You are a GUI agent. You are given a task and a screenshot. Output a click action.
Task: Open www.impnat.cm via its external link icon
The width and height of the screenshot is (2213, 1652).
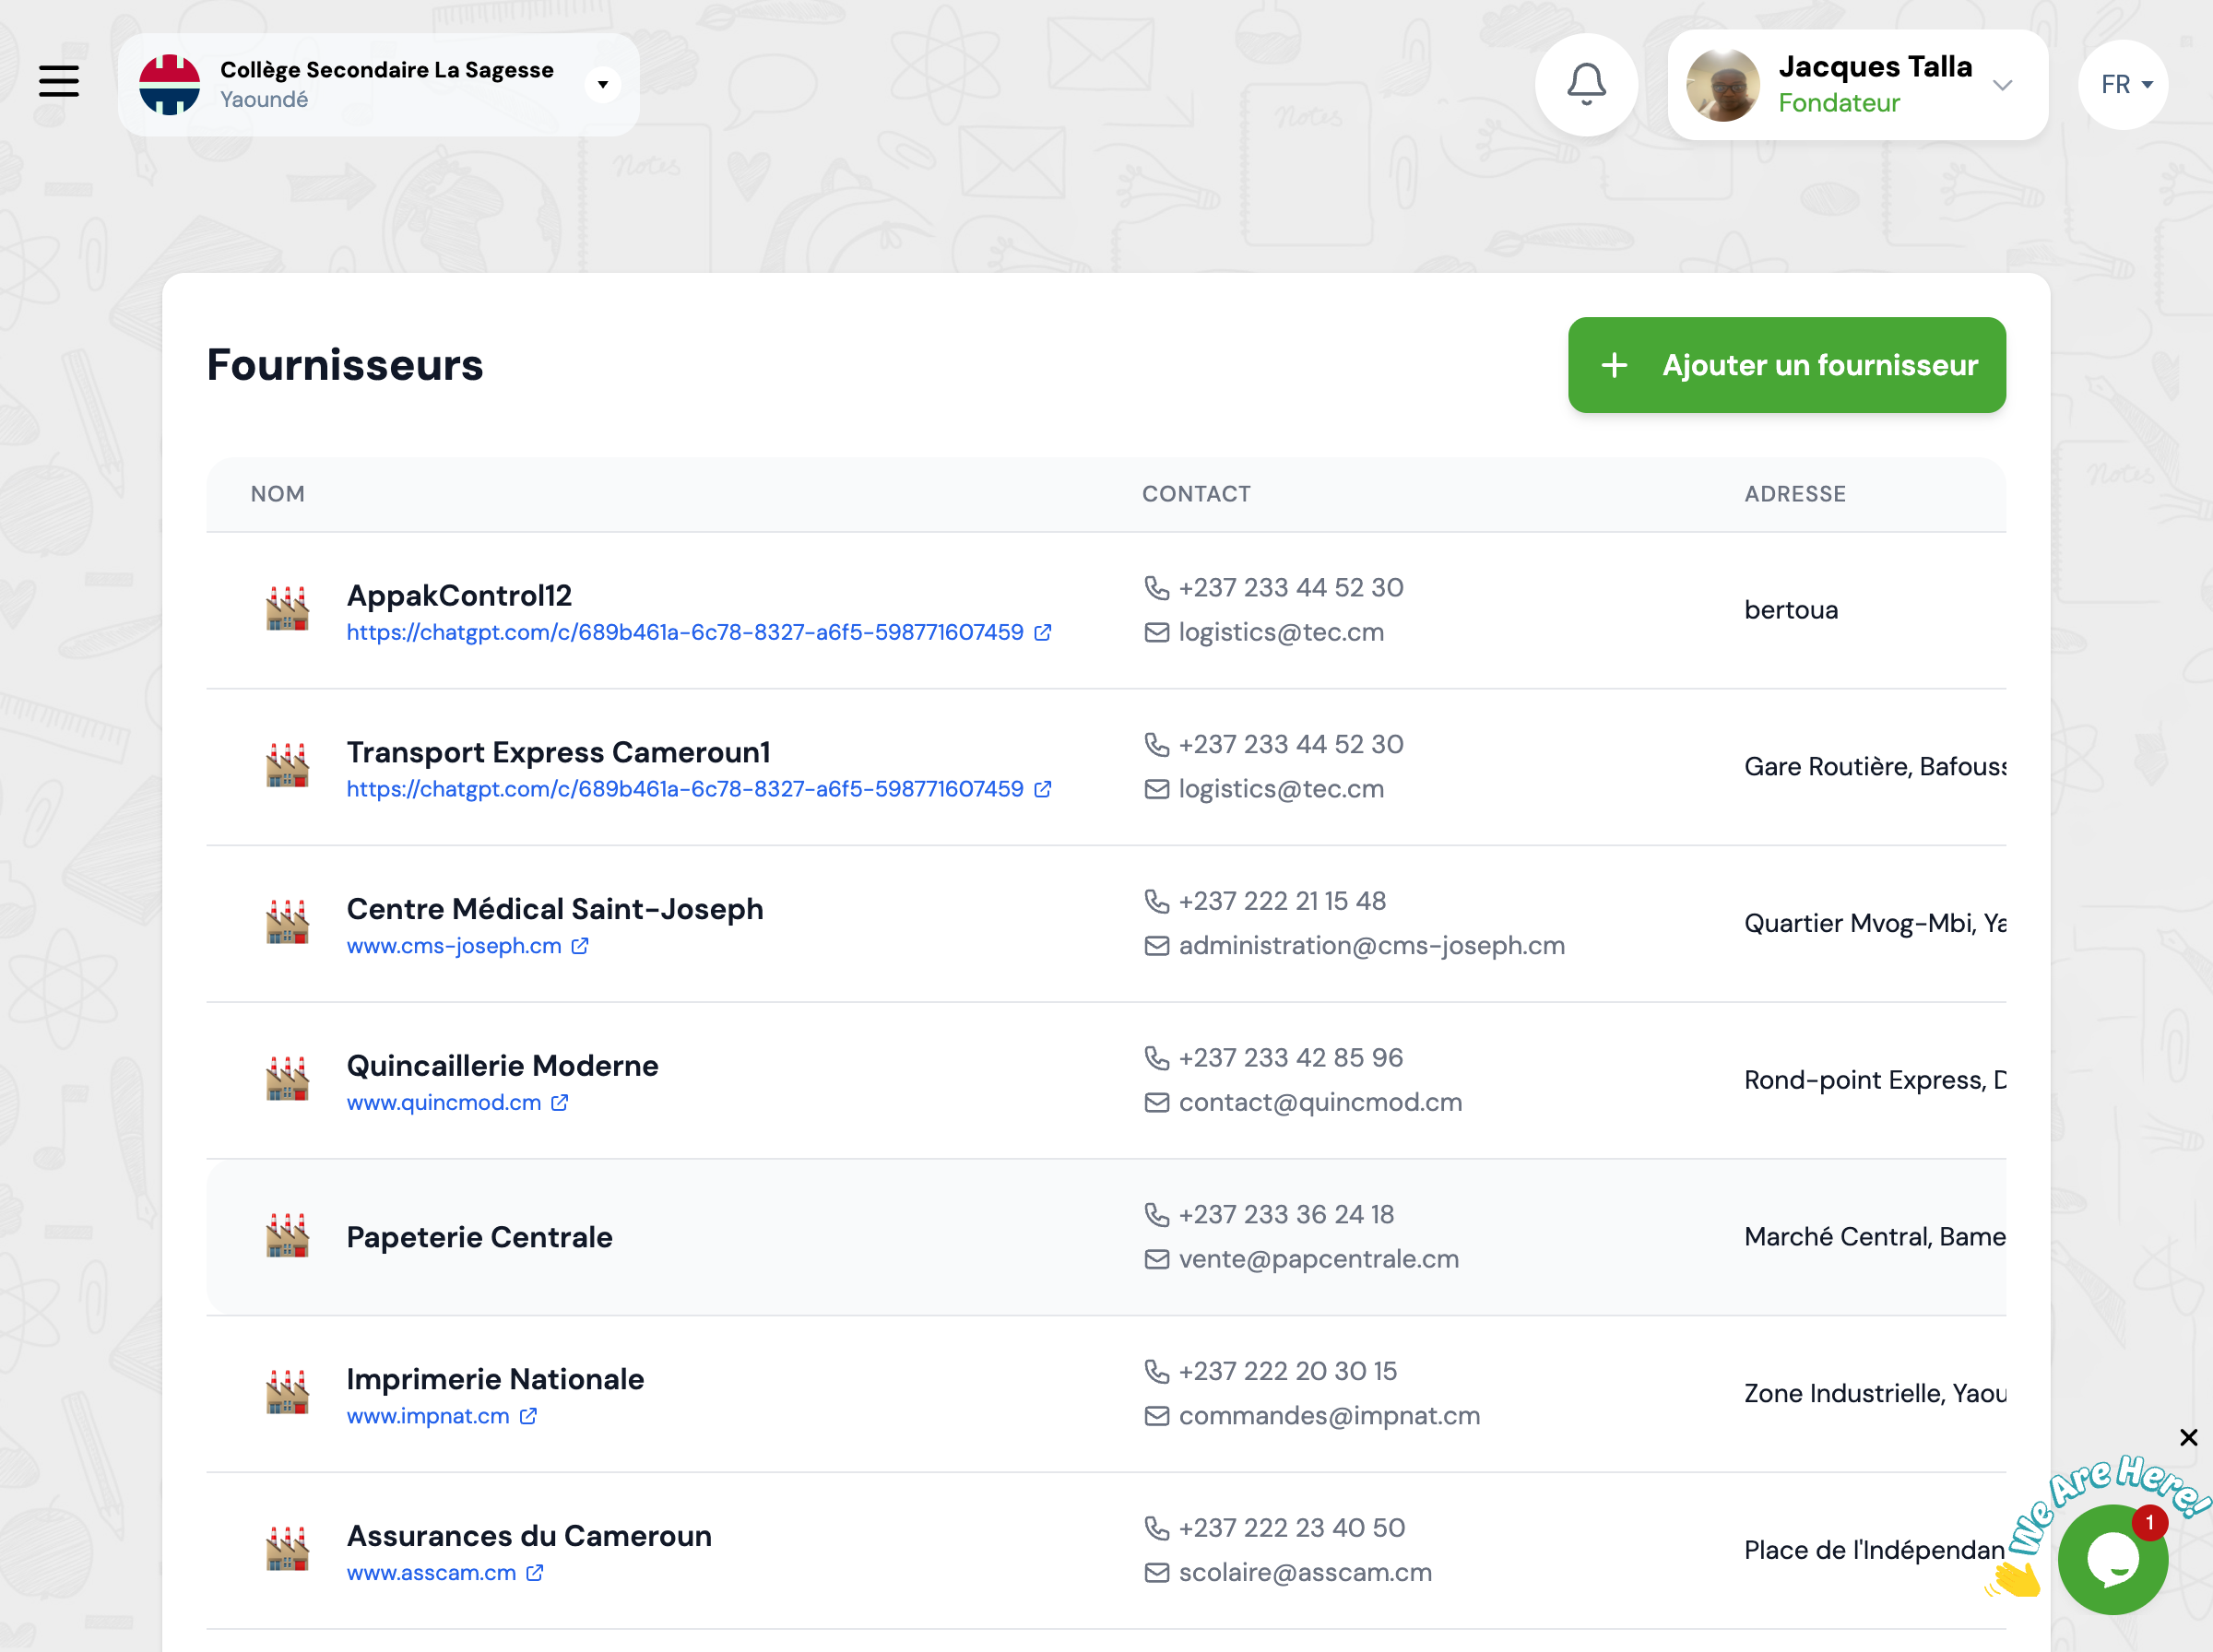(527, 1416)
